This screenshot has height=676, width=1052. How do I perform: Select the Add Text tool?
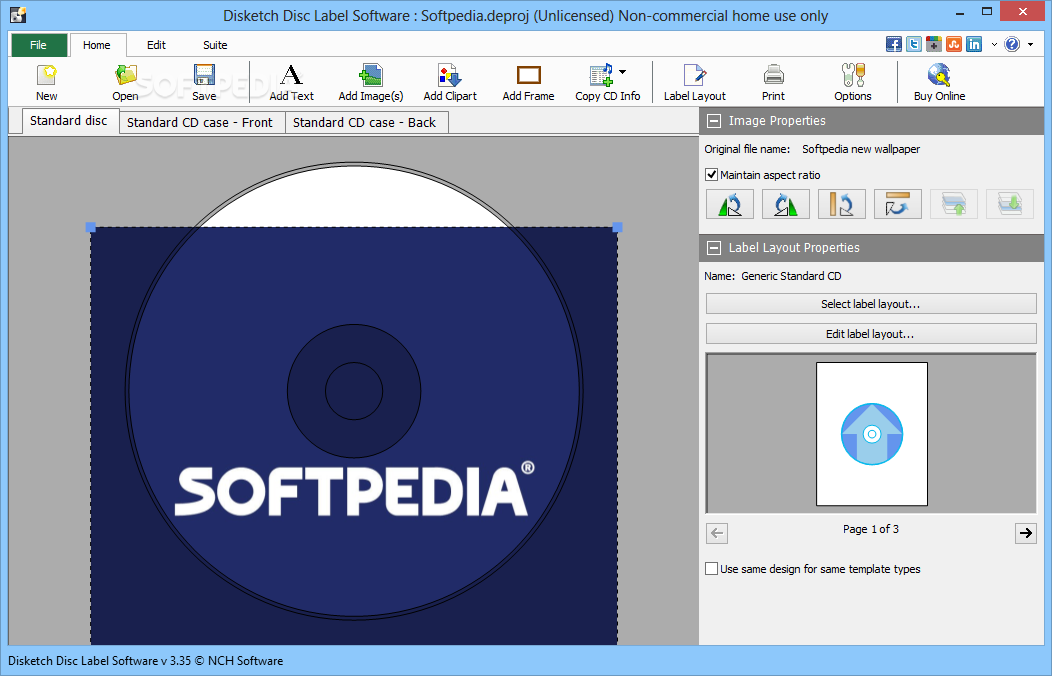pos(291,82)
